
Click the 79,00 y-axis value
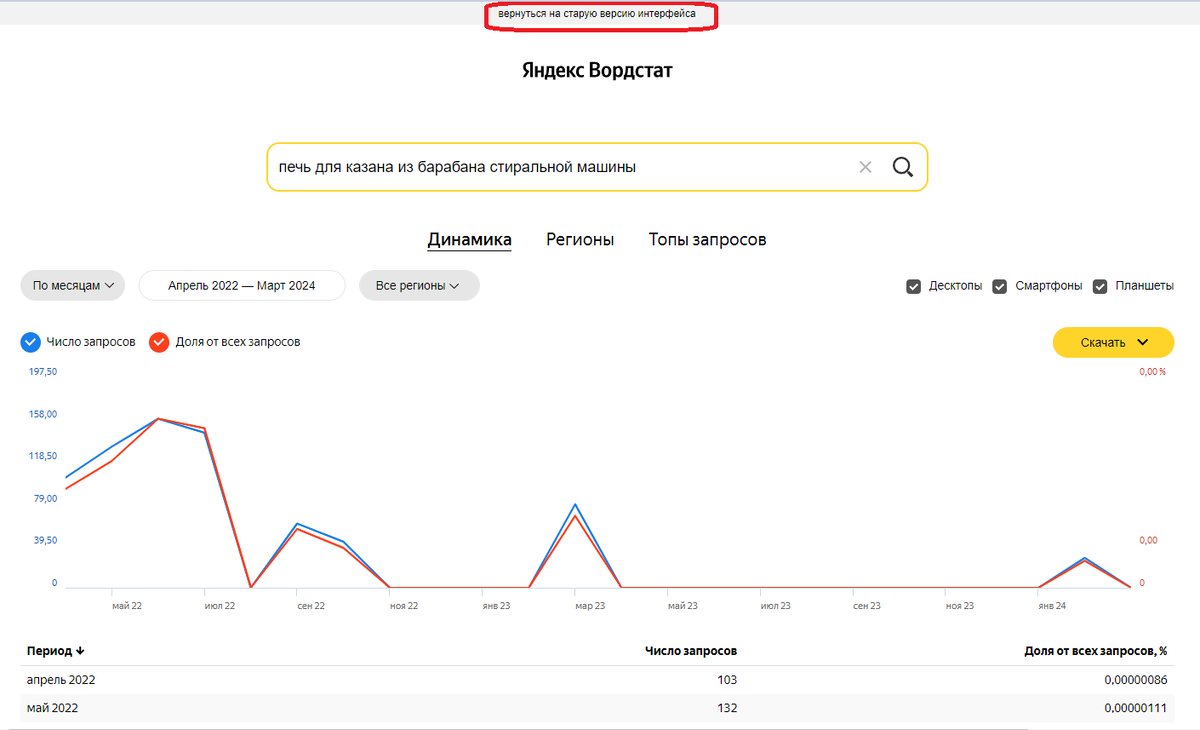44,498
